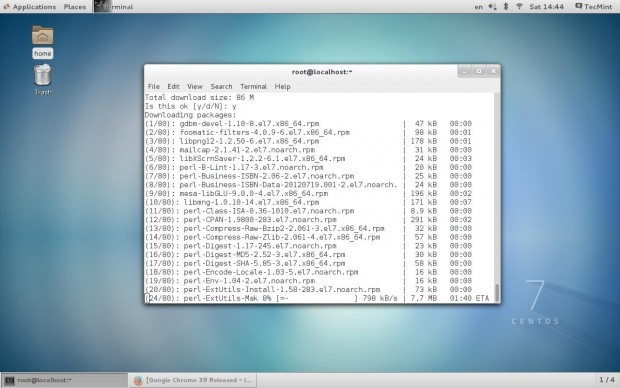Click the libXScrnSaver-1.2.2-6.1 package line
Viewport: 620px width, 388px height.
click(308, 158)
